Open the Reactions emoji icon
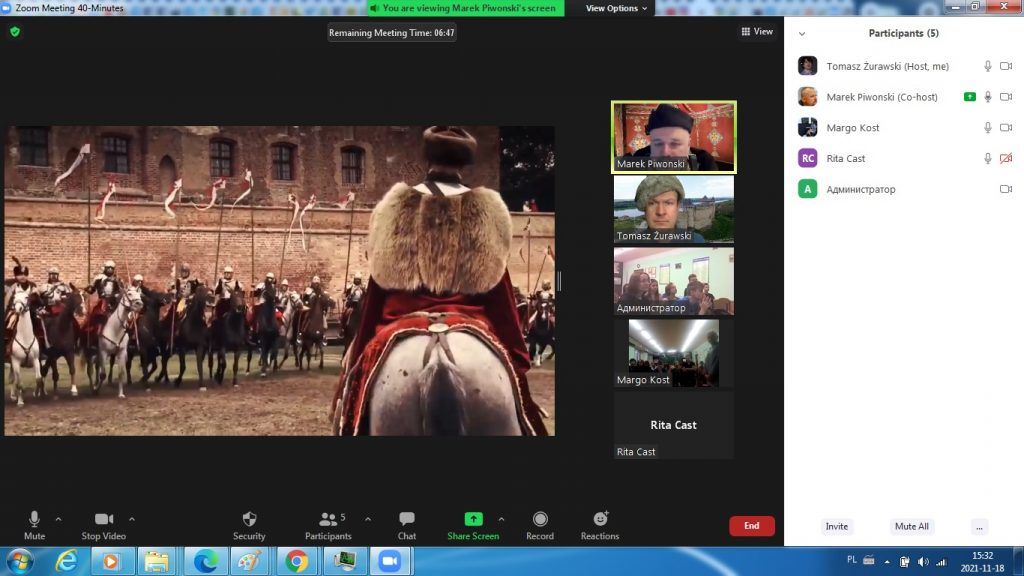1024x576 pixels. coord(600,519)
